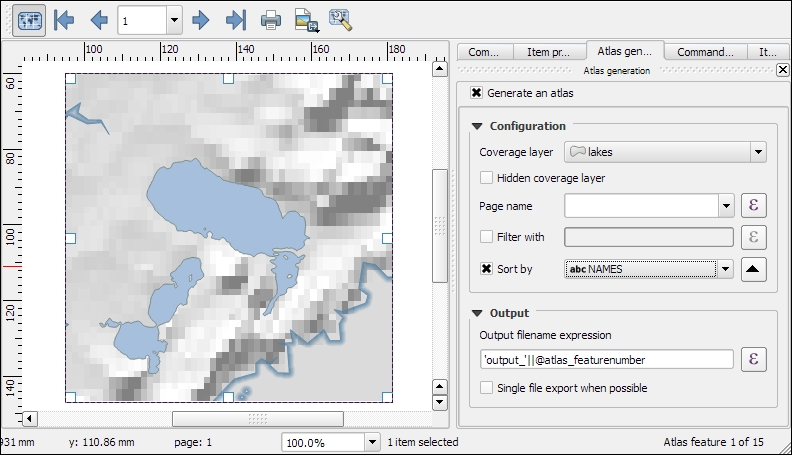Image resolution: width=792 pixels, height=455 pixels.
Task: Open Page name dropdown arrow
Action: tap(726, 206)
